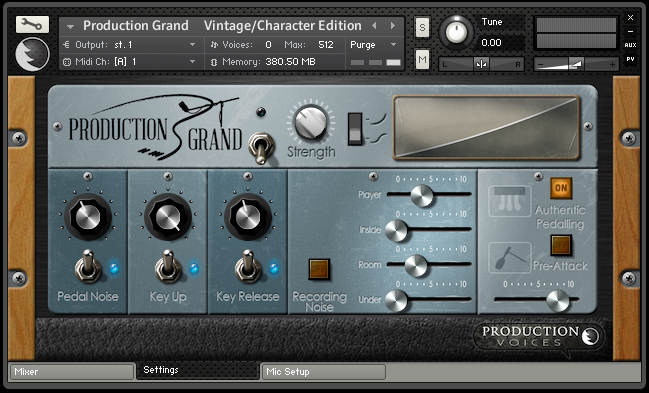Open the wrench instrument edit icon
Viewport: 649px width, 393px height.
pyautogui.click(x=32, y=25)
